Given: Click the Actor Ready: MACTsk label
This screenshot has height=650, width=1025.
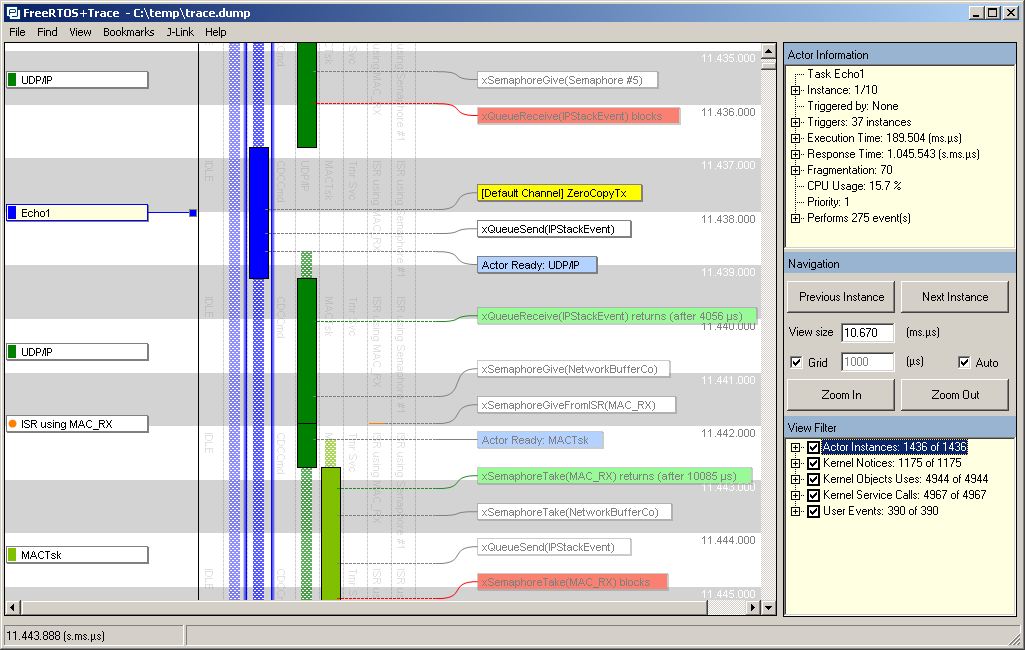Looking at the screenshot, I should tap(540, 440).
